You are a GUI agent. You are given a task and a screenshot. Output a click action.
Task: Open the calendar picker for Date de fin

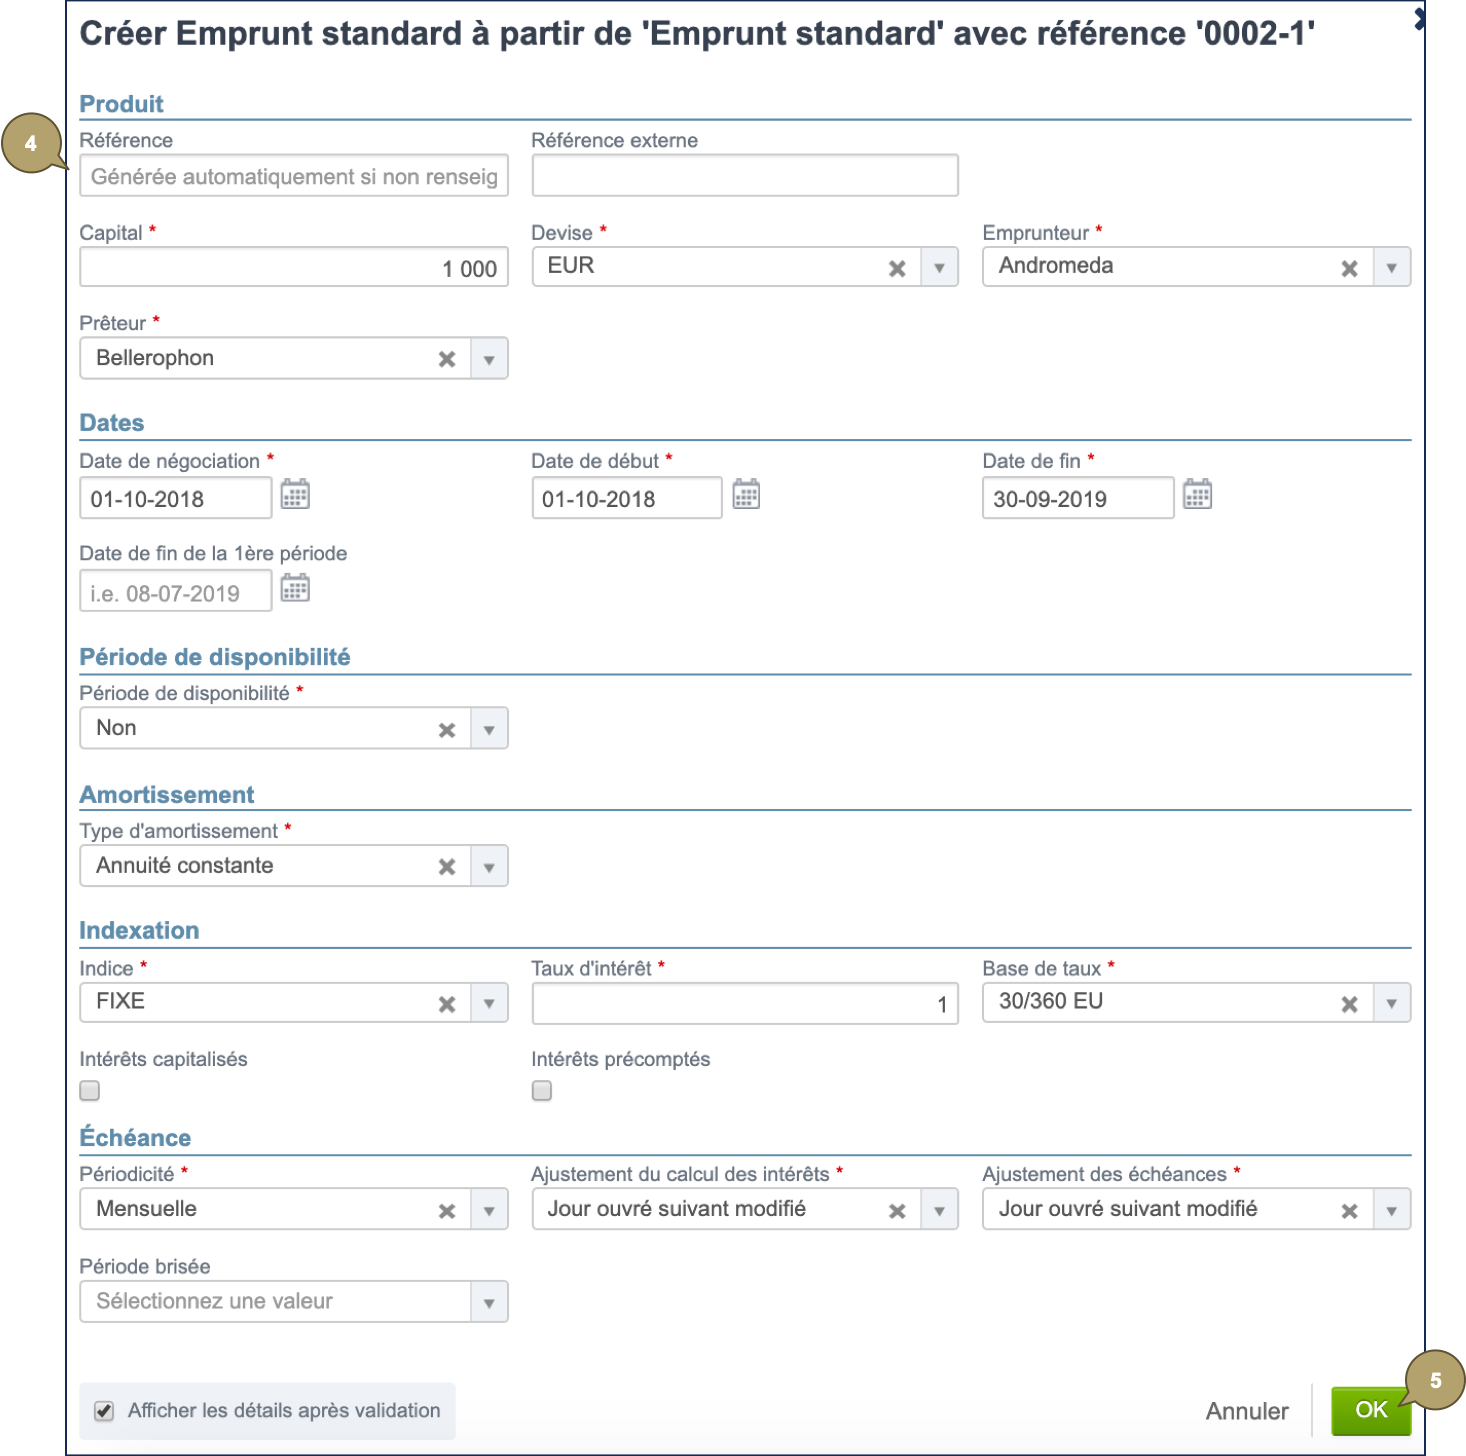pyautogui.click(x=1198, y=494)
